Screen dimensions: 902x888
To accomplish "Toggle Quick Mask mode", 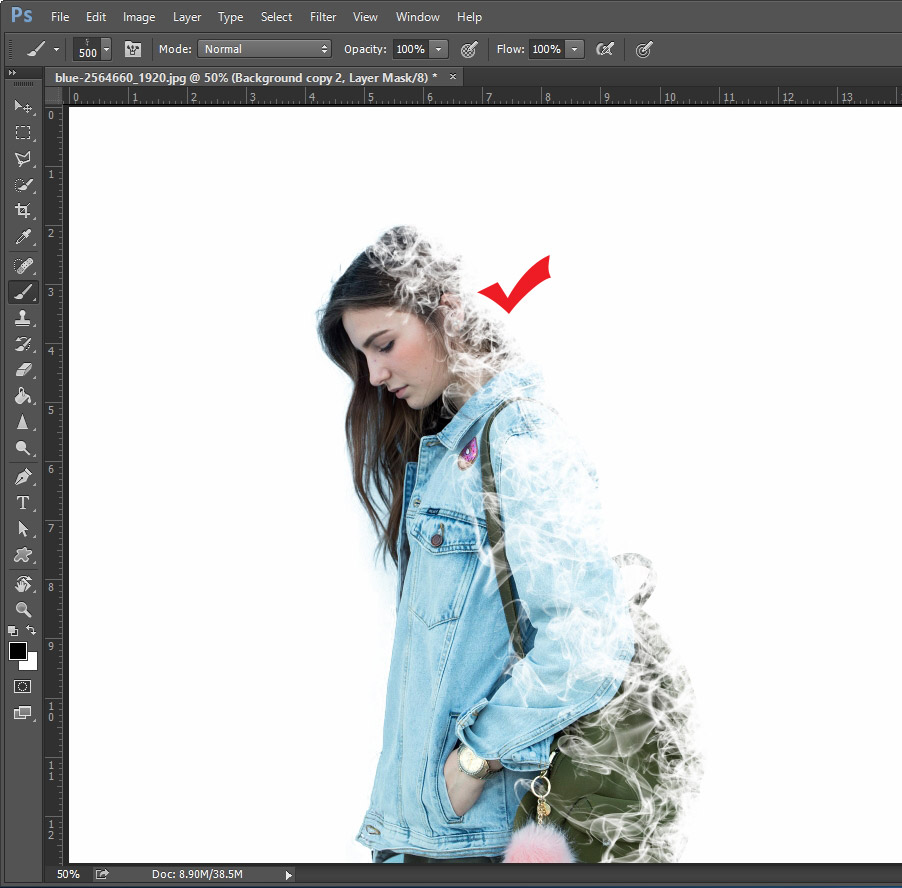I will pyautogui.click(x=23, y=686).
